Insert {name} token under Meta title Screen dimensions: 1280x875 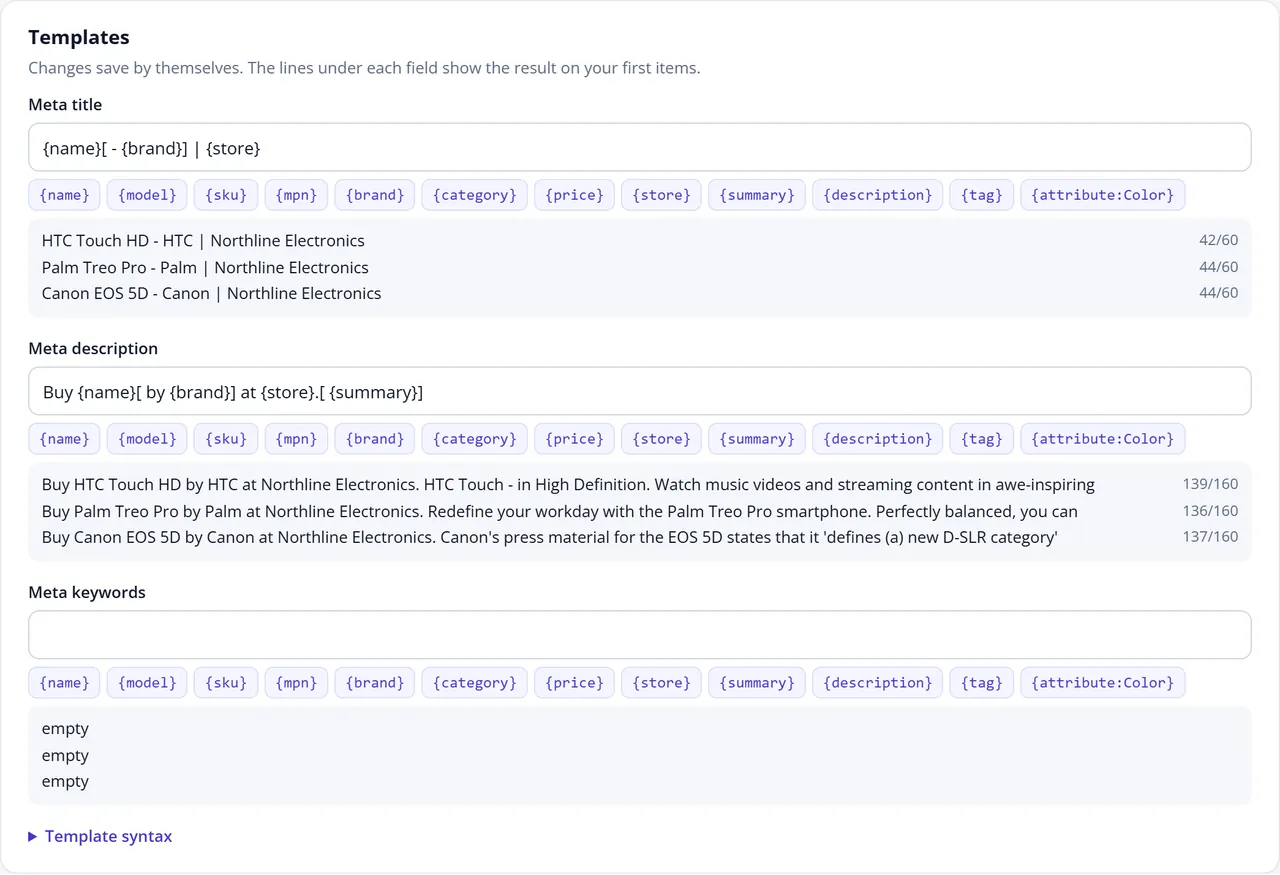[x=65, y=195]
